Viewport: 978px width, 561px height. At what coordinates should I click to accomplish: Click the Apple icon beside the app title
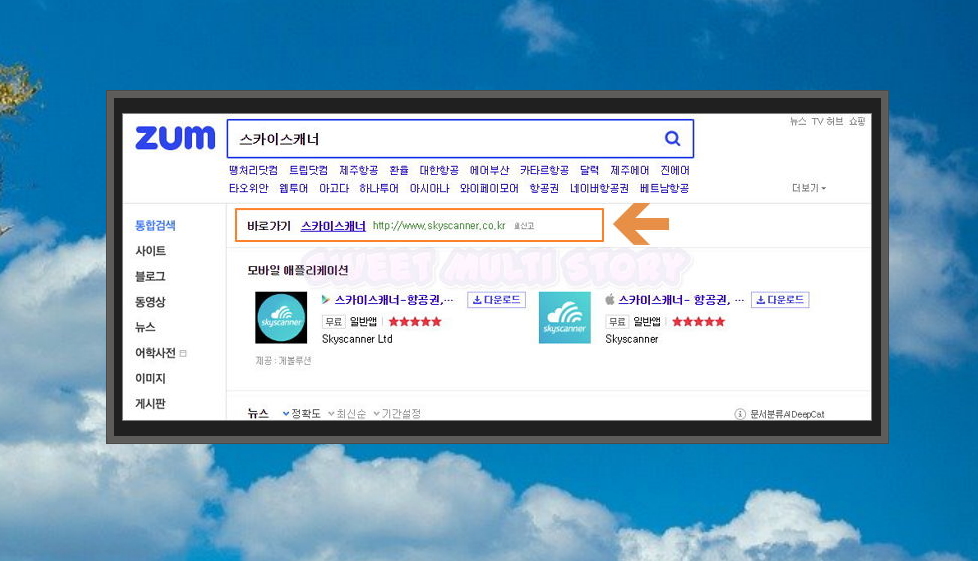[609, 300]
